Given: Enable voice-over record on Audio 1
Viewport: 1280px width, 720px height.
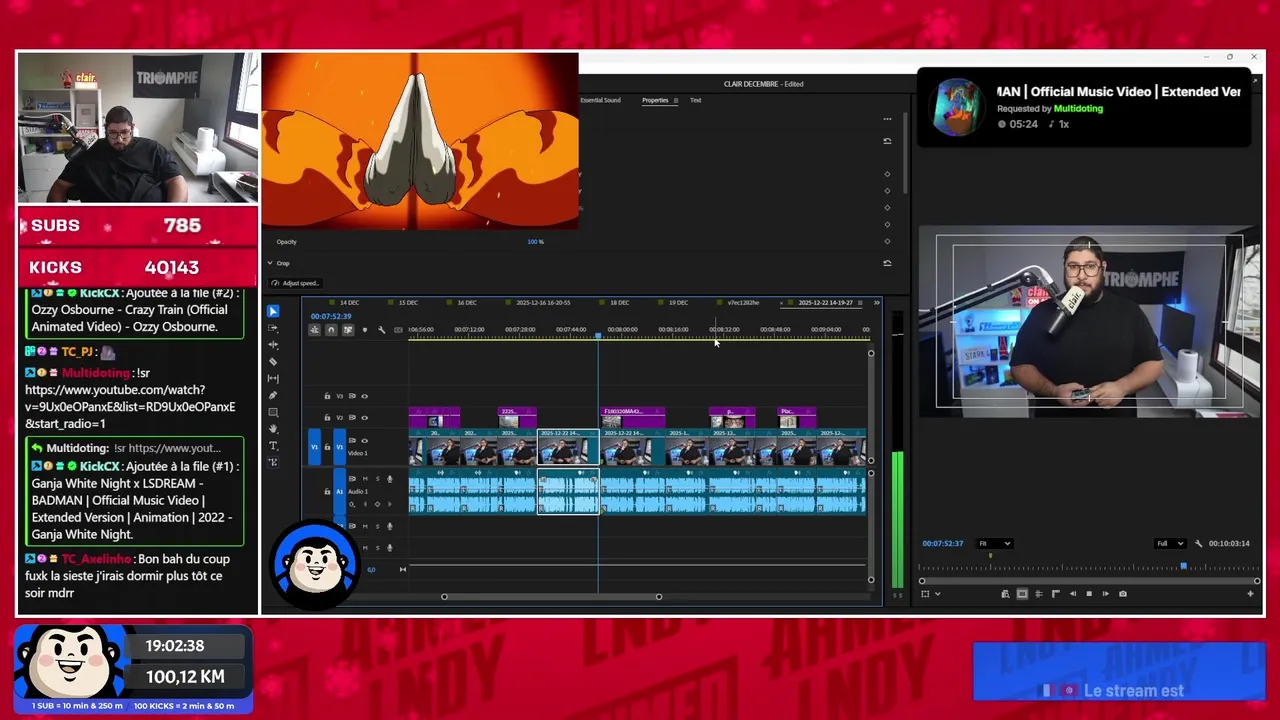Looking at the screenshot, I should tap(390, 479).
